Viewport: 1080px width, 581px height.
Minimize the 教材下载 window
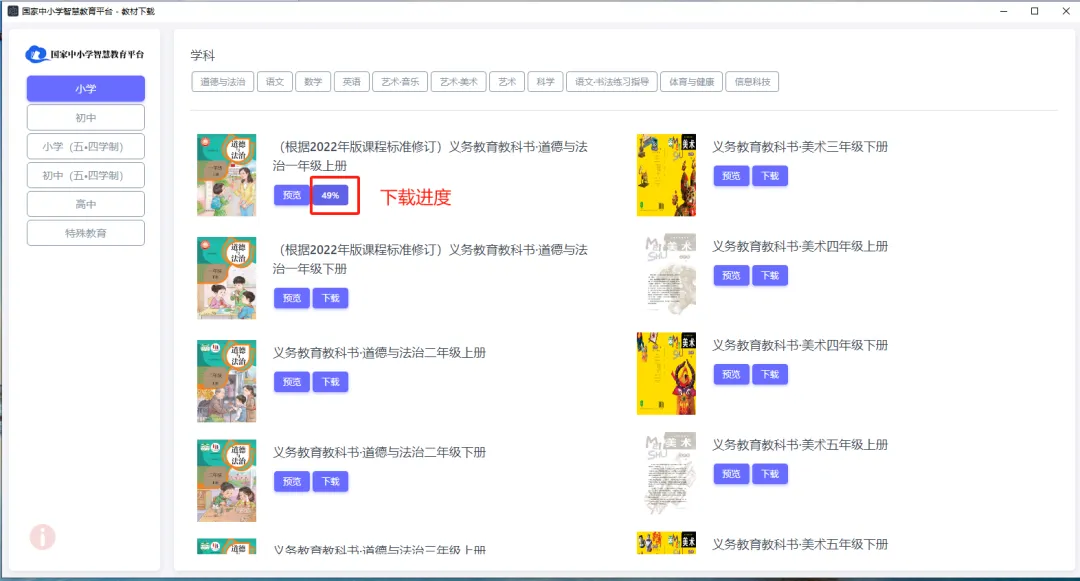point(1004,11)
